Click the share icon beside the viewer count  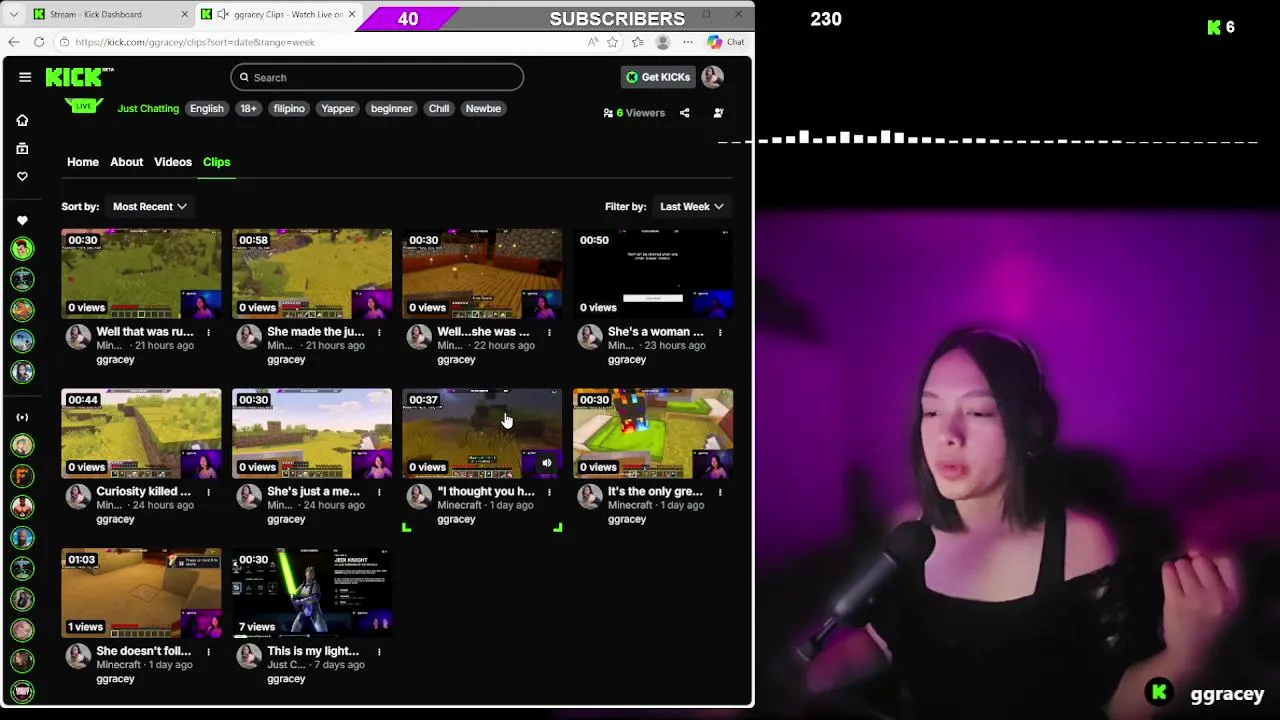click(x=684, y=113)
